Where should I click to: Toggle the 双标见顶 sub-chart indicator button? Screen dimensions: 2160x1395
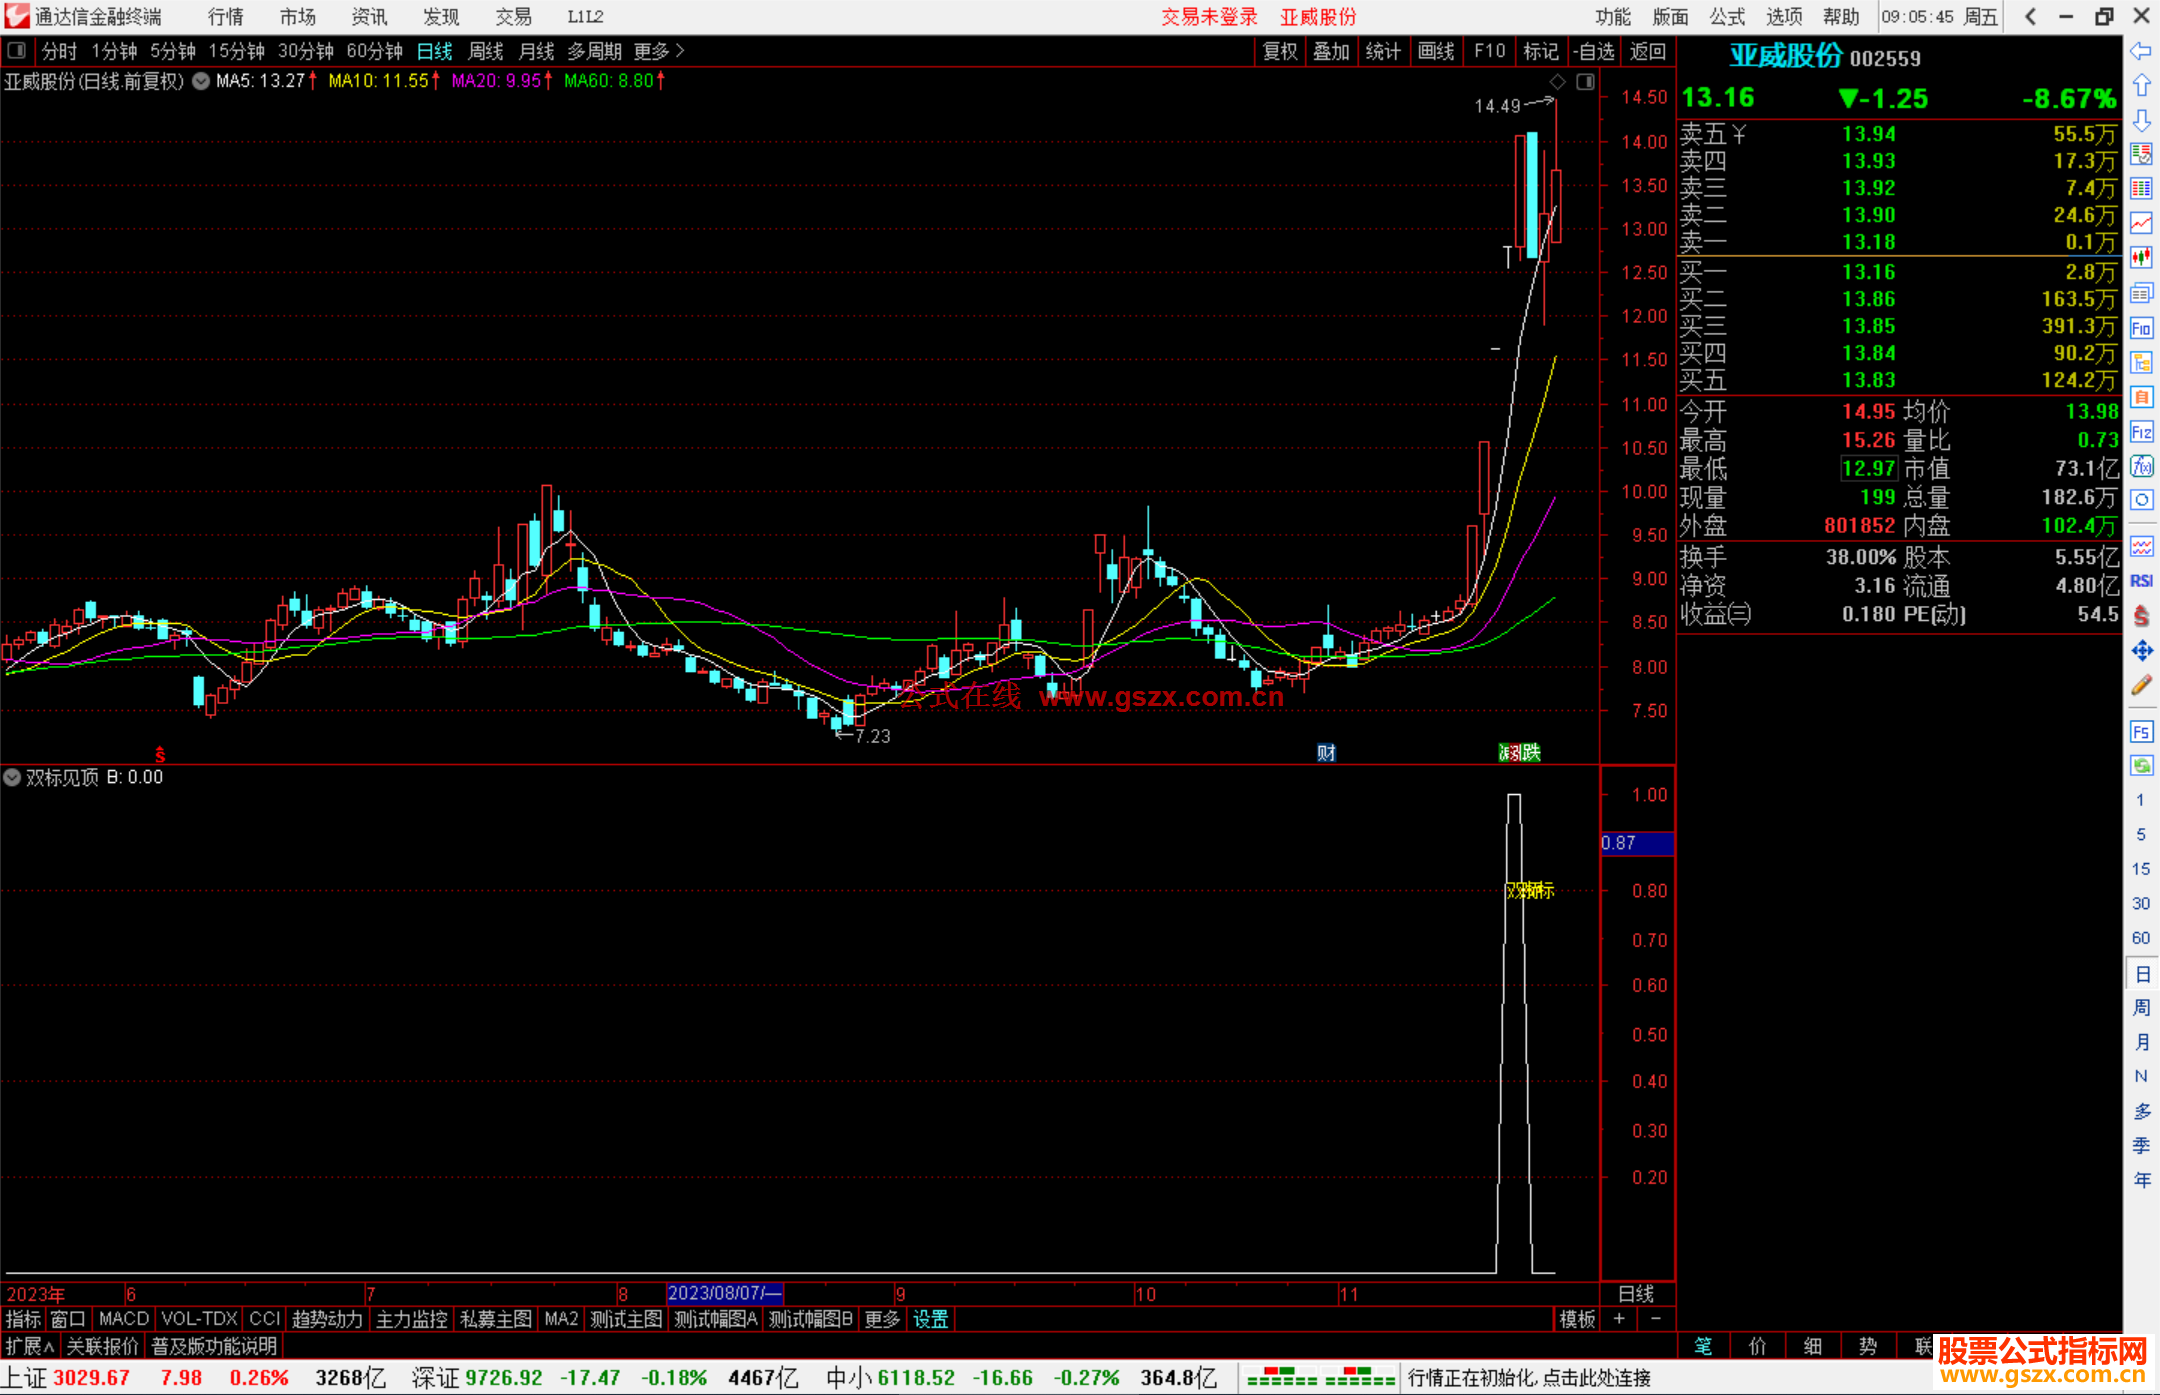(12, 777)
